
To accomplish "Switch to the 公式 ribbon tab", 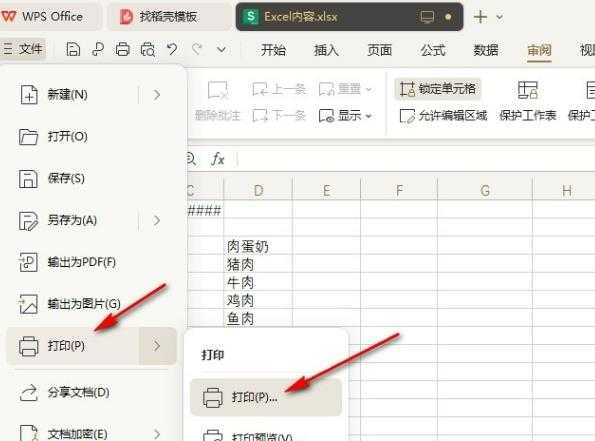I will click(433, 50).
